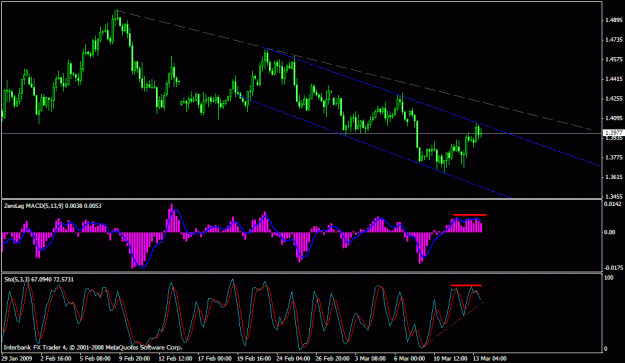The image size is (625, 363).
Task: Click the 10 Mar 12:00 time label
Action: coord(450,359)
